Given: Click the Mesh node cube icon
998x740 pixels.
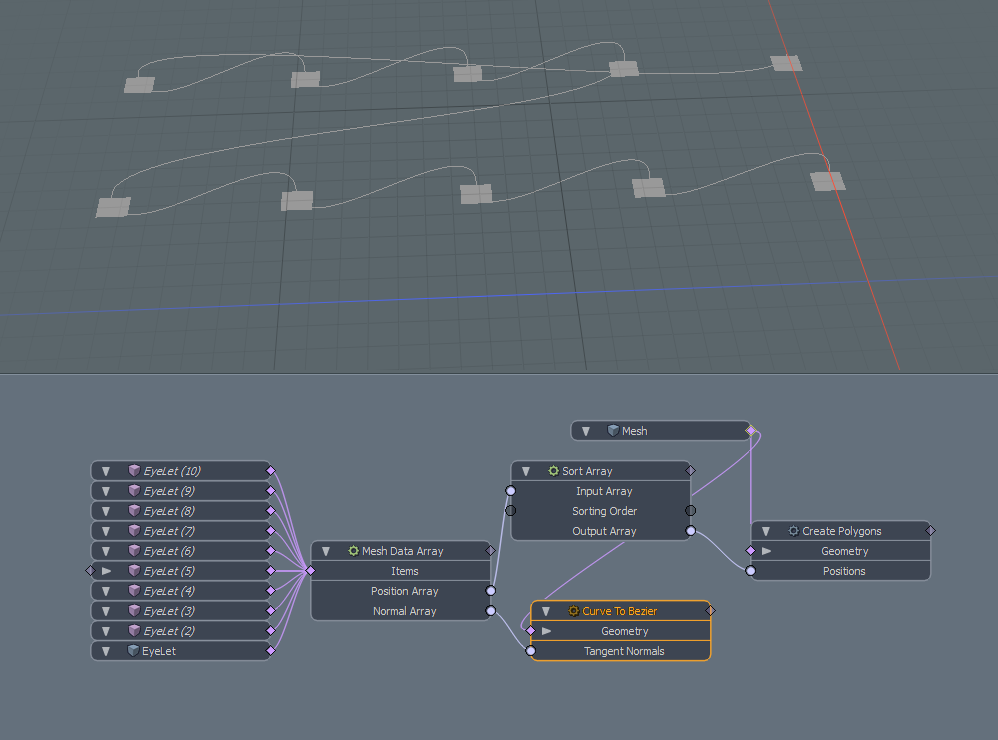Looking at the screenshot, I should (x=613, y=431).
